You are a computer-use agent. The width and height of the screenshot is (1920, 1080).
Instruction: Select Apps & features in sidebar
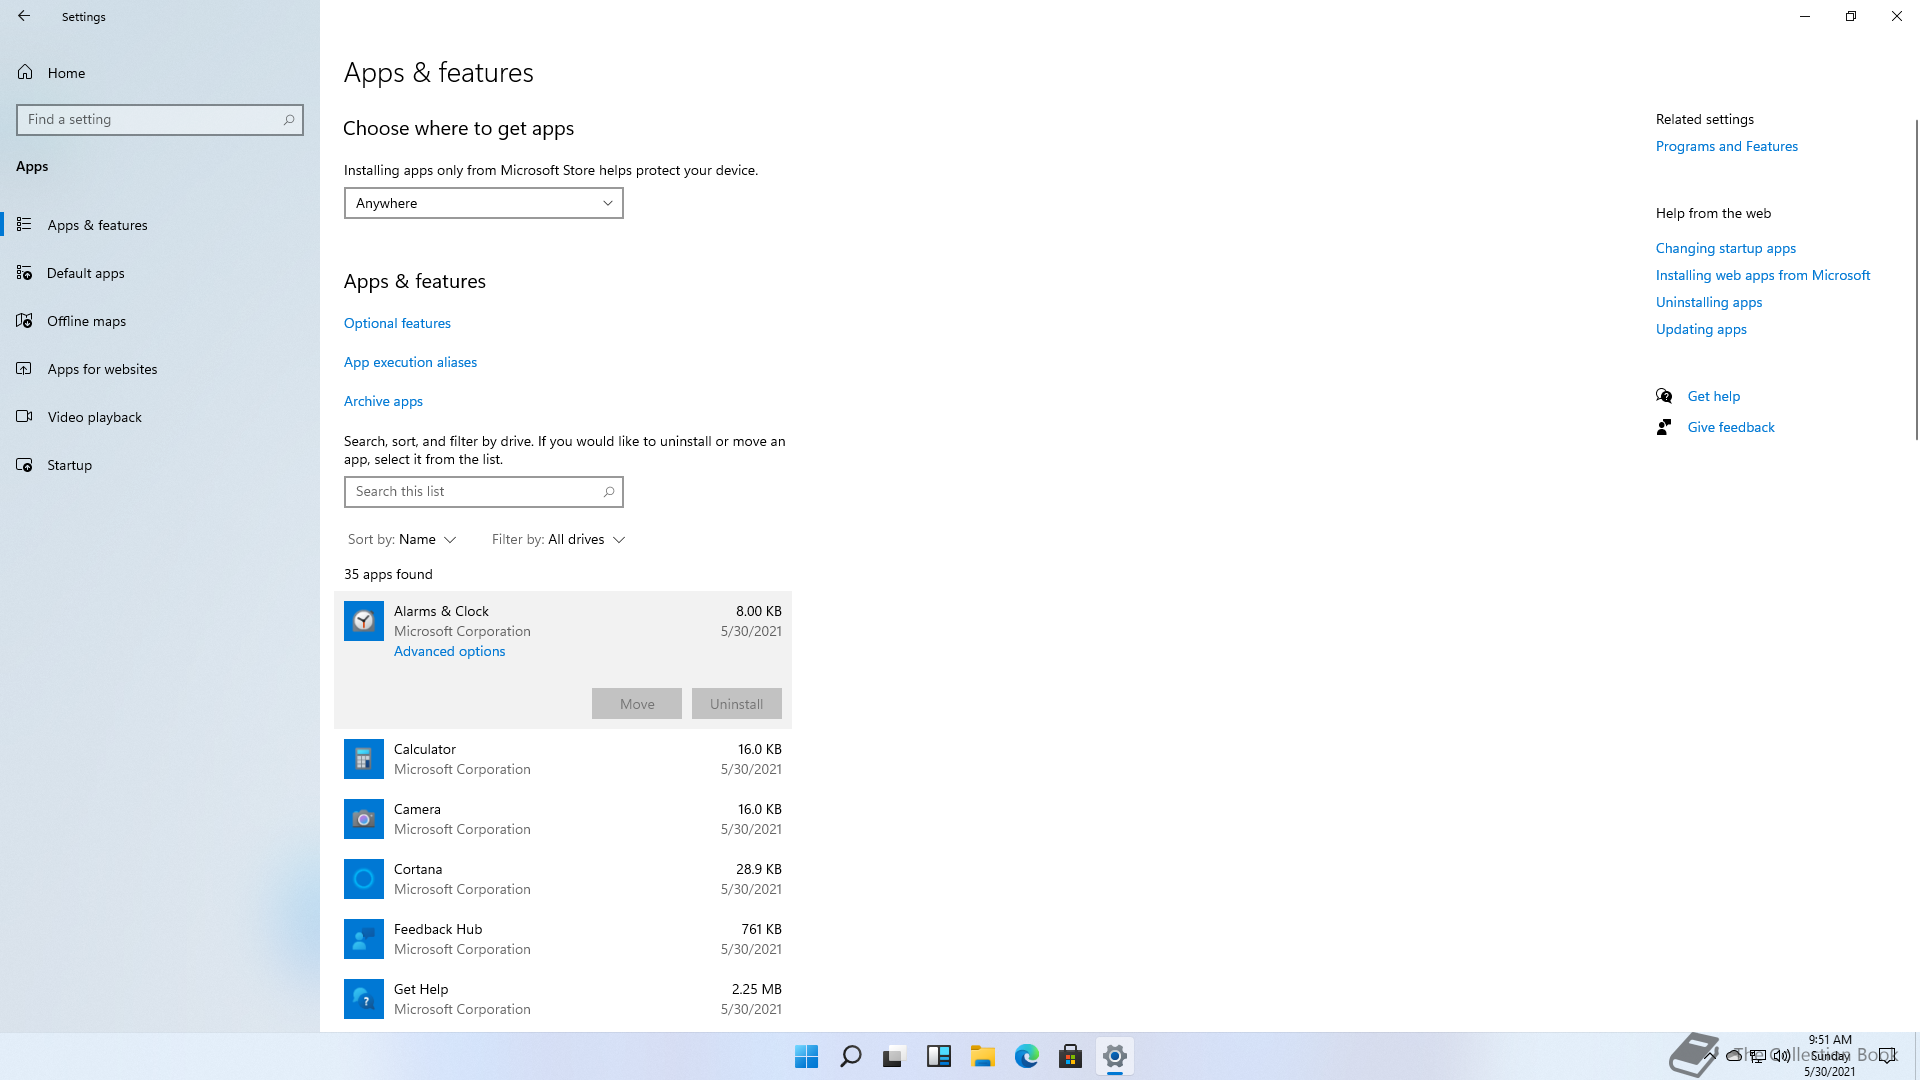point(160,225)
